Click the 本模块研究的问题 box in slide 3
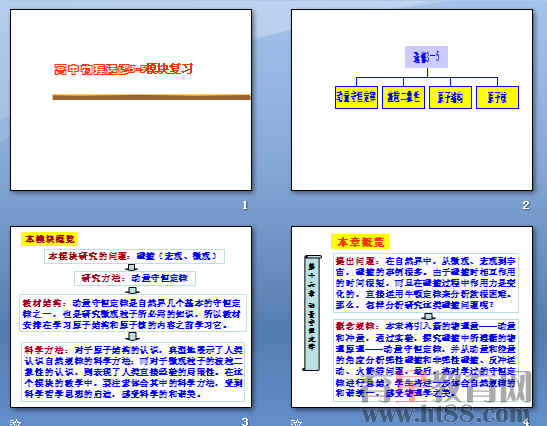The width and height of the screenshot is (547, 426). click(x=134, y=256)
